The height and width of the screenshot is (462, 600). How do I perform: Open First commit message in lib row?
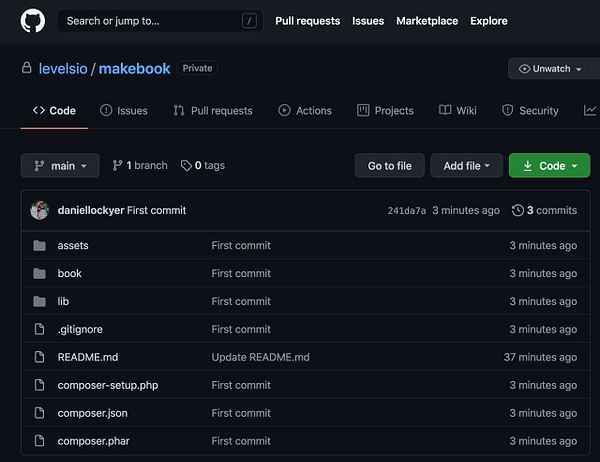pos(241,301)
